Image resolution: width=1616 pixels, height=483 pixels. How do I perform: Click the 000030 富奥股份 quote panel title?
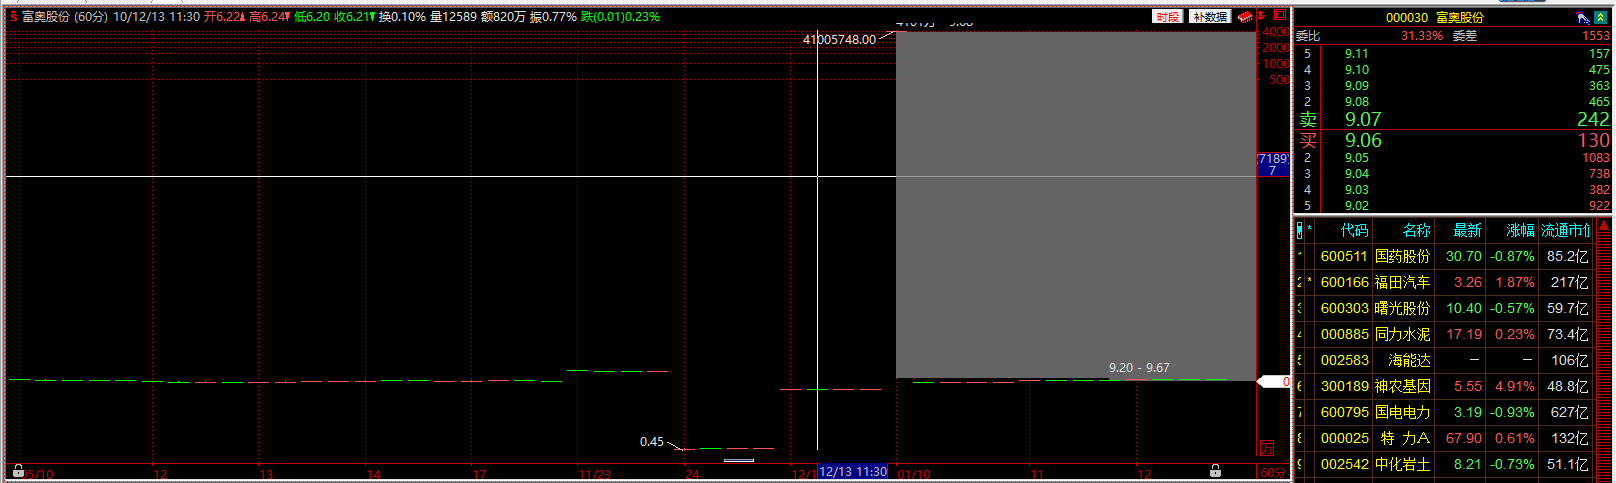tap(1435, 18)
